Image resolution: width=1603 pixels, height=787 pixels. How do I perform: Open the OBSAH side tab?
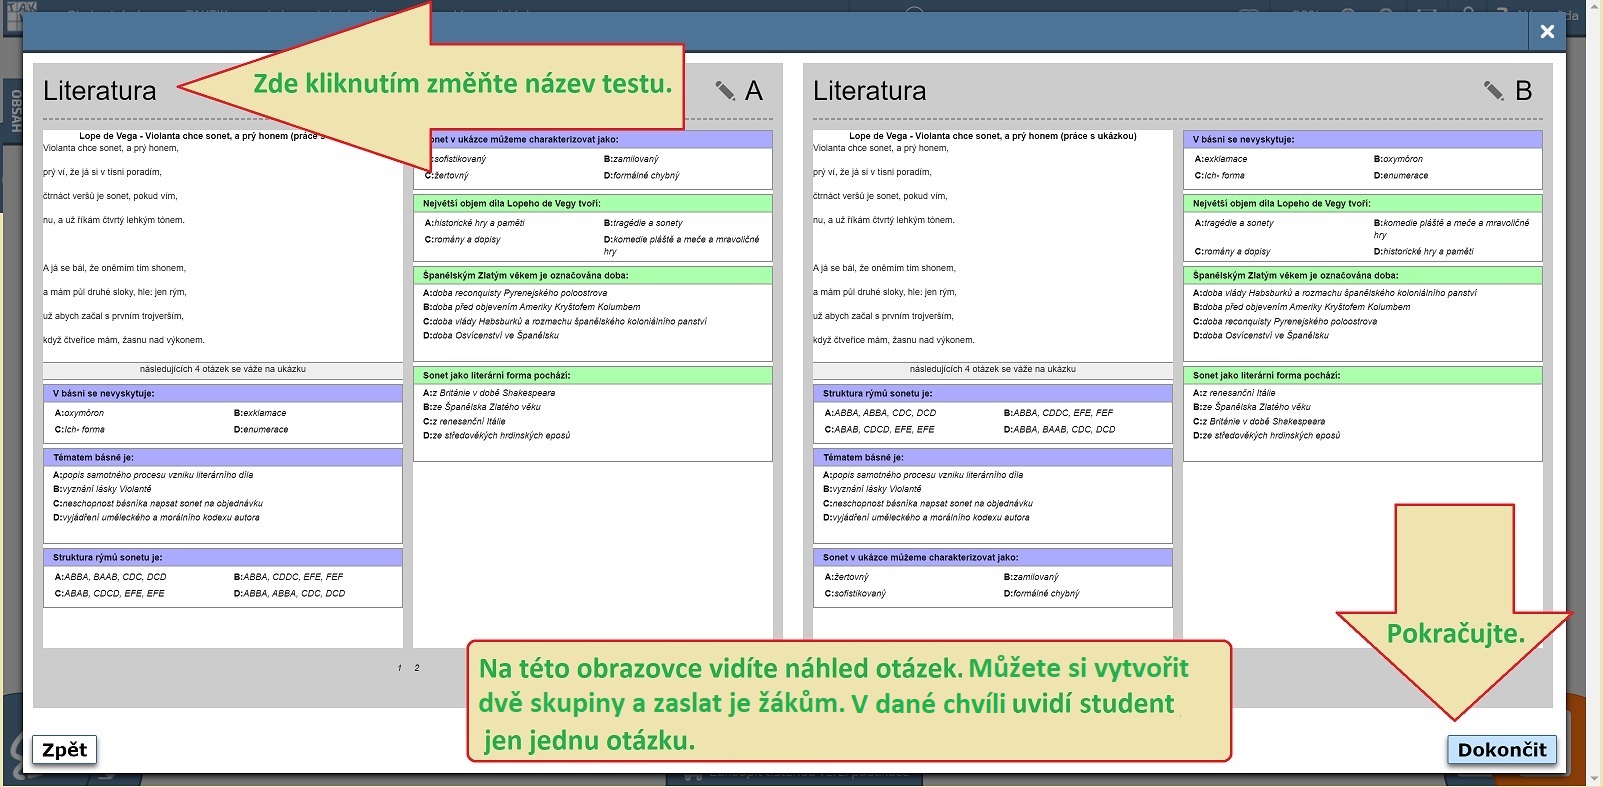click(x=14, y=112)
